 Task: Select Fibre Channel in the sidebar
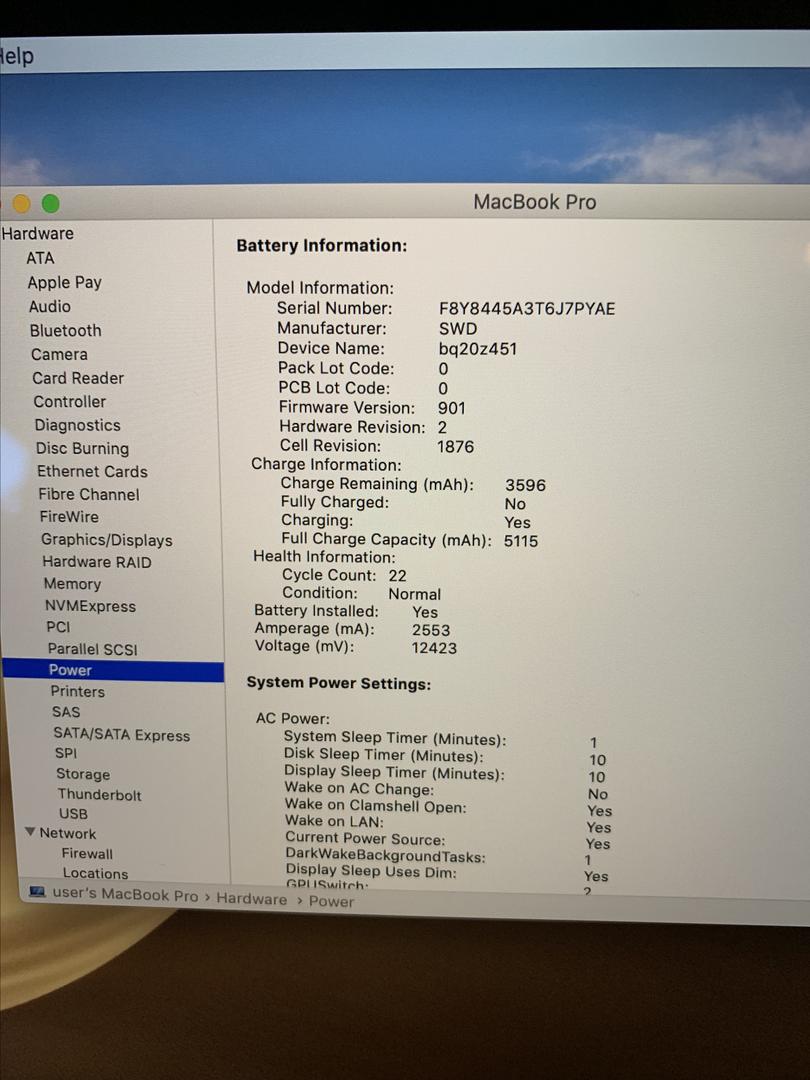click(x=89, y=495)
